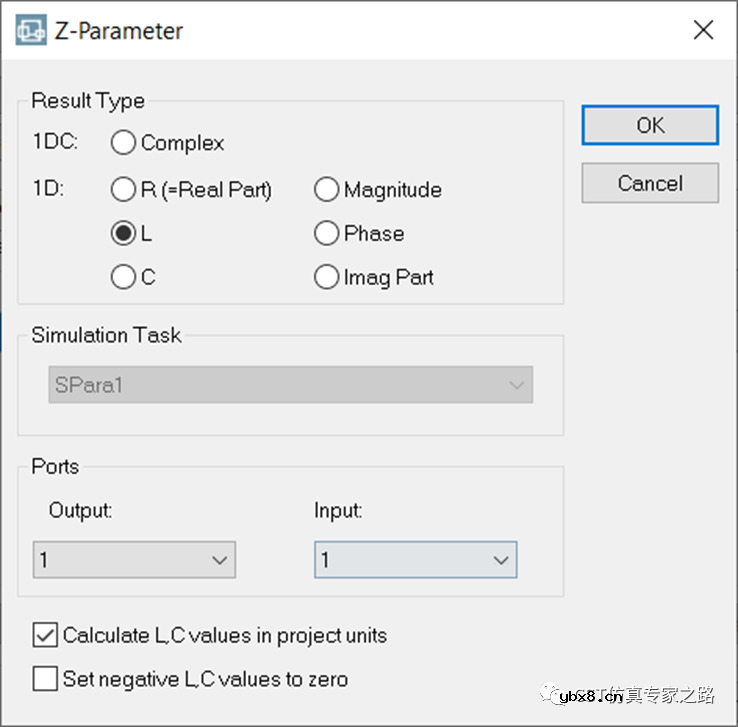The width and height of the screenshot is (738, 727).
Task: Close the Z-Parameter dialog window
Action: 703,31
